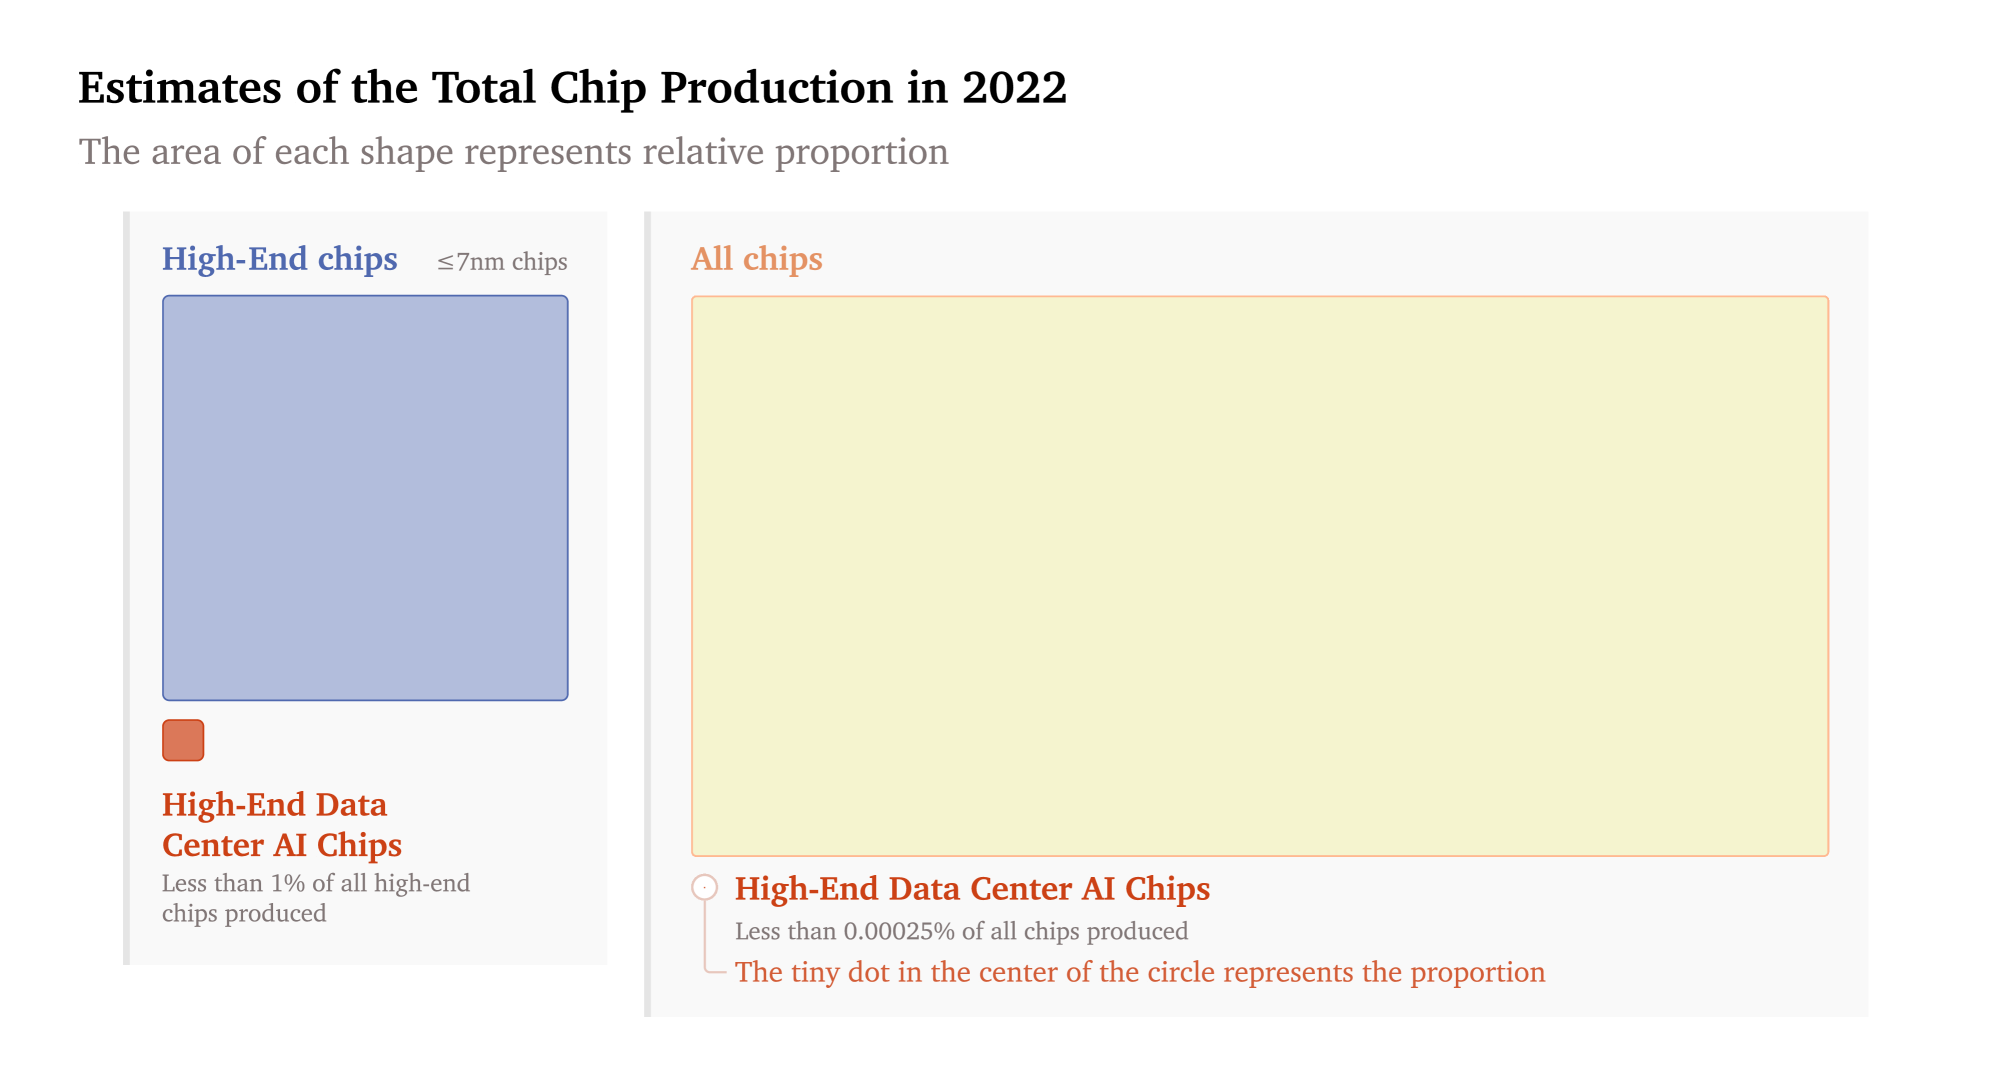Click the year '2022' in the title
The image size is (1993, 1075).
(1014, 88)
